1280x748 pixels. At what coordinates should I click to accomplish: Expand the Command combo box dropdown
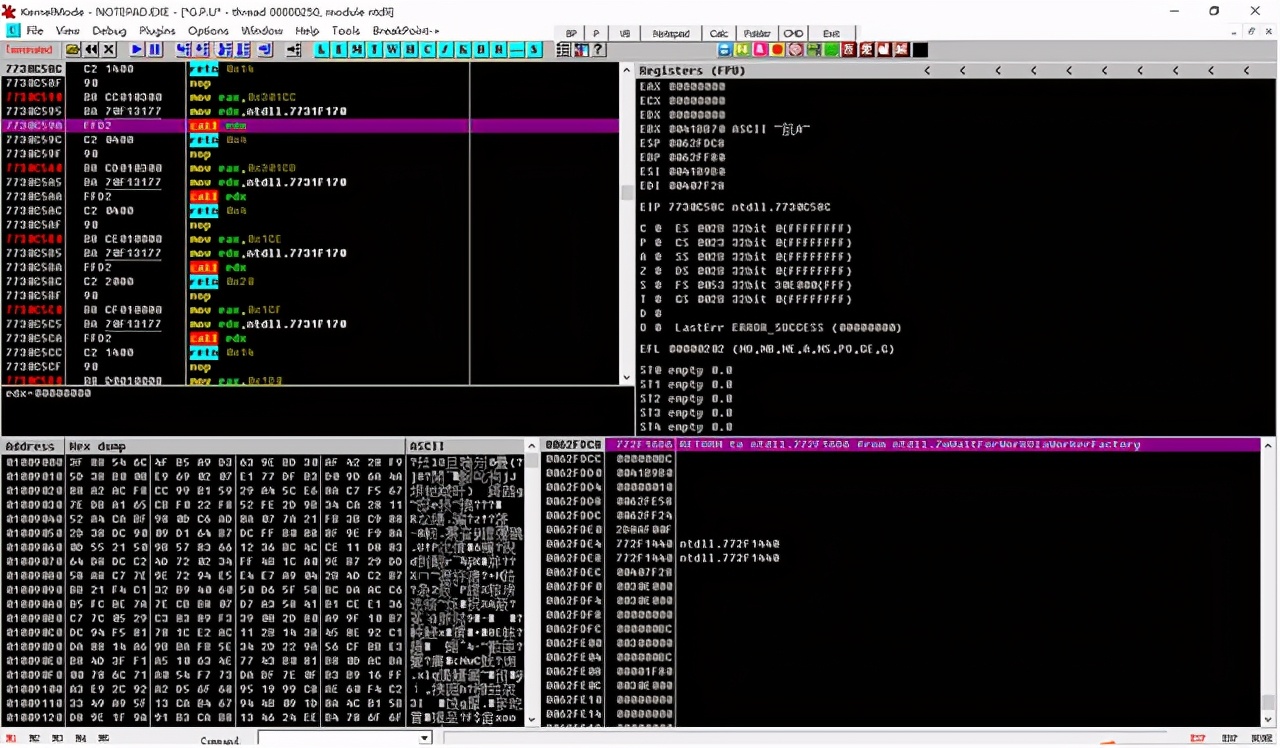[x=425, y=738]
